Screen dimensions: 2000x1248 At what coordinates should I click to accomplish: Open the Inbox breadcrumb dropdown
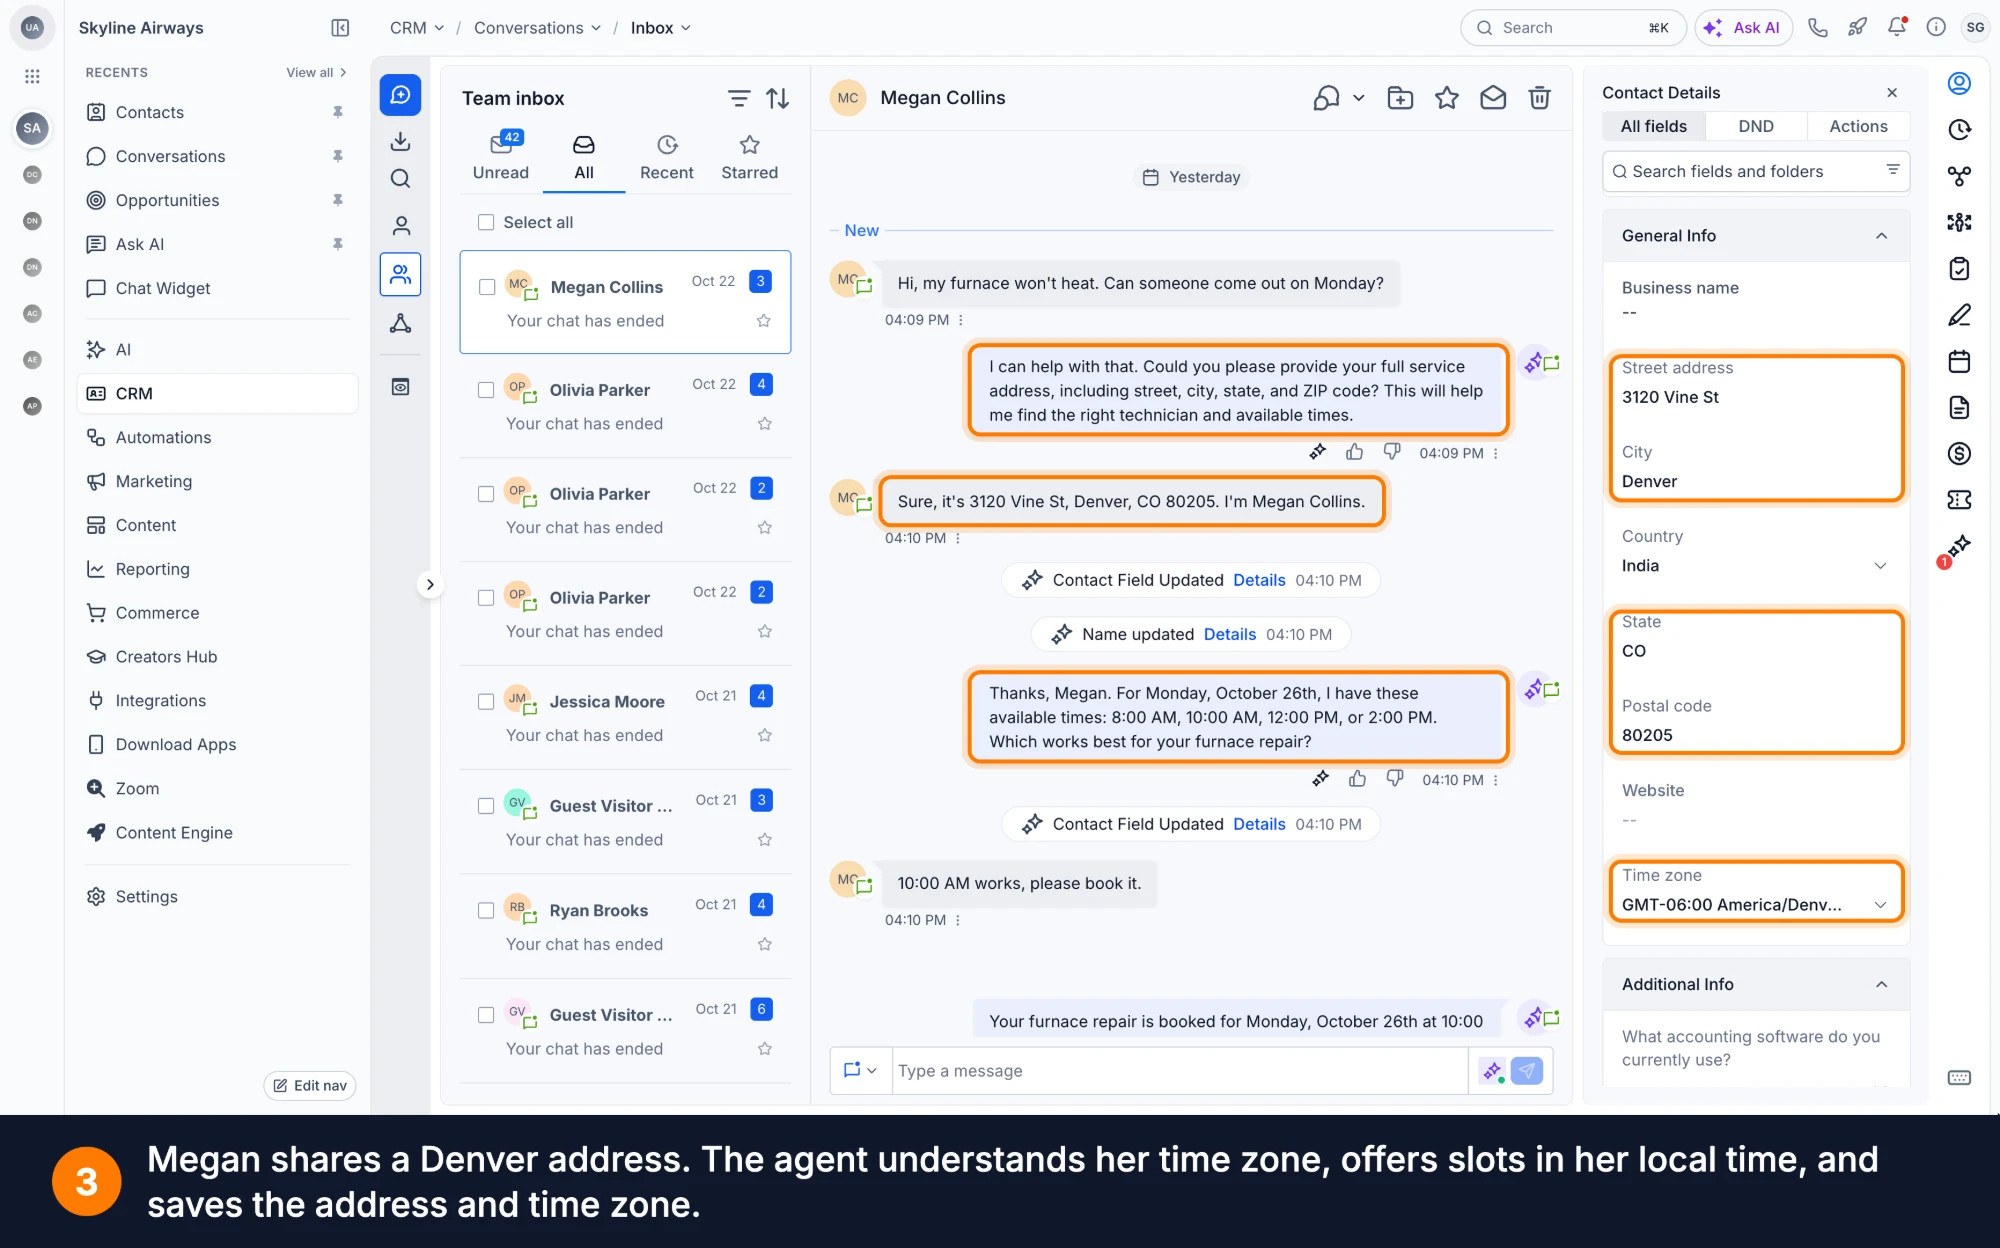[660, 28]
